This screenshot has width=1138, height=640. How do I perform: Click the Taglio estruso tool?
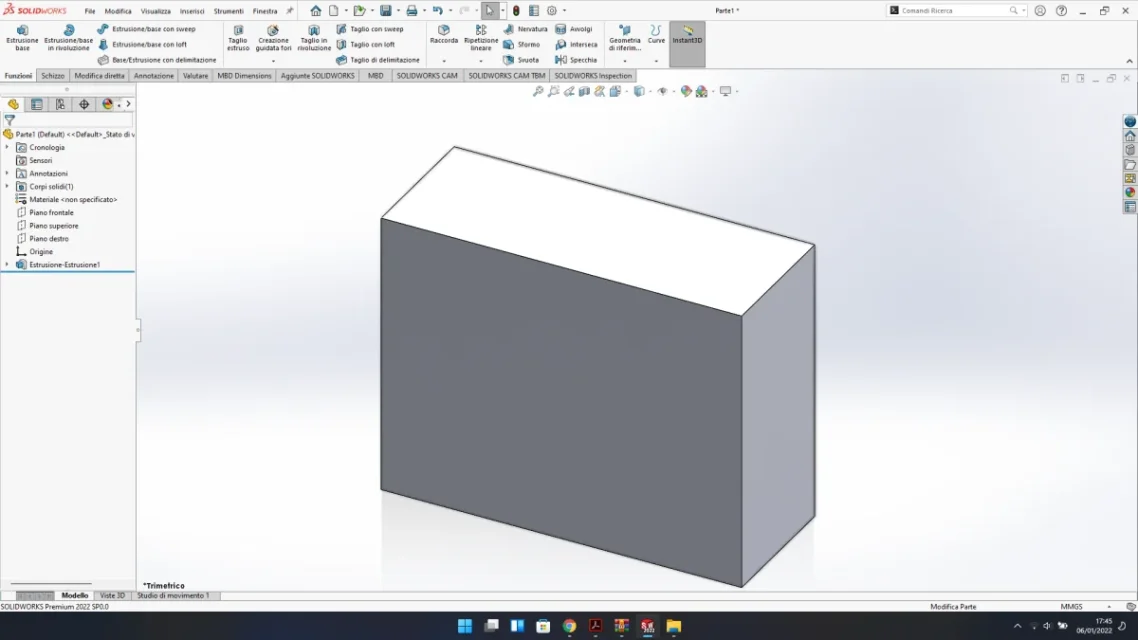238,38
